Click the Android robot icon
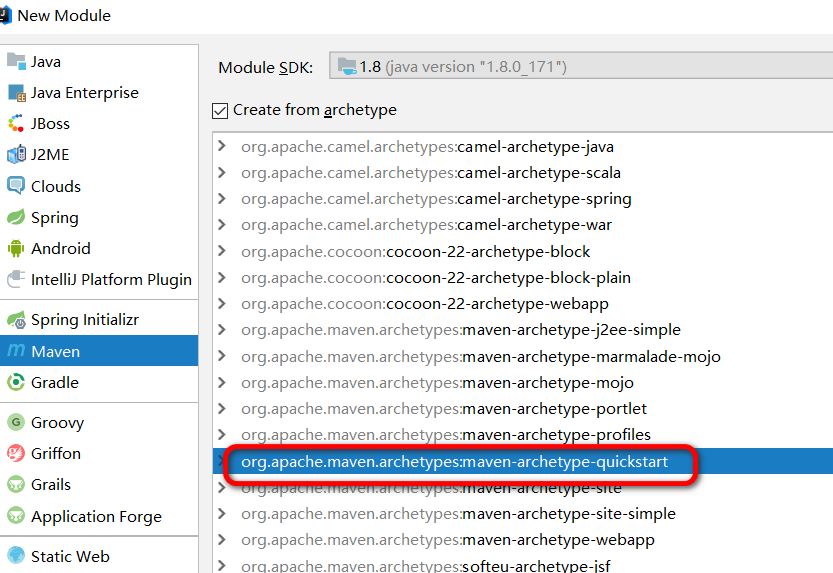 (x=16, y=248)
